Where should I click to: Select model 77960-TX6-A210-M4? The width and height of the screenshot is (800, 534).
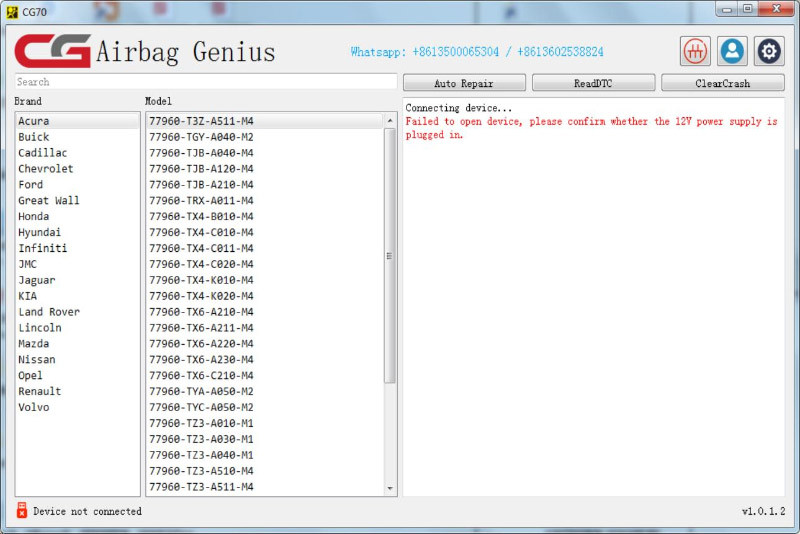pyautogui.click(x=265, y=312)
